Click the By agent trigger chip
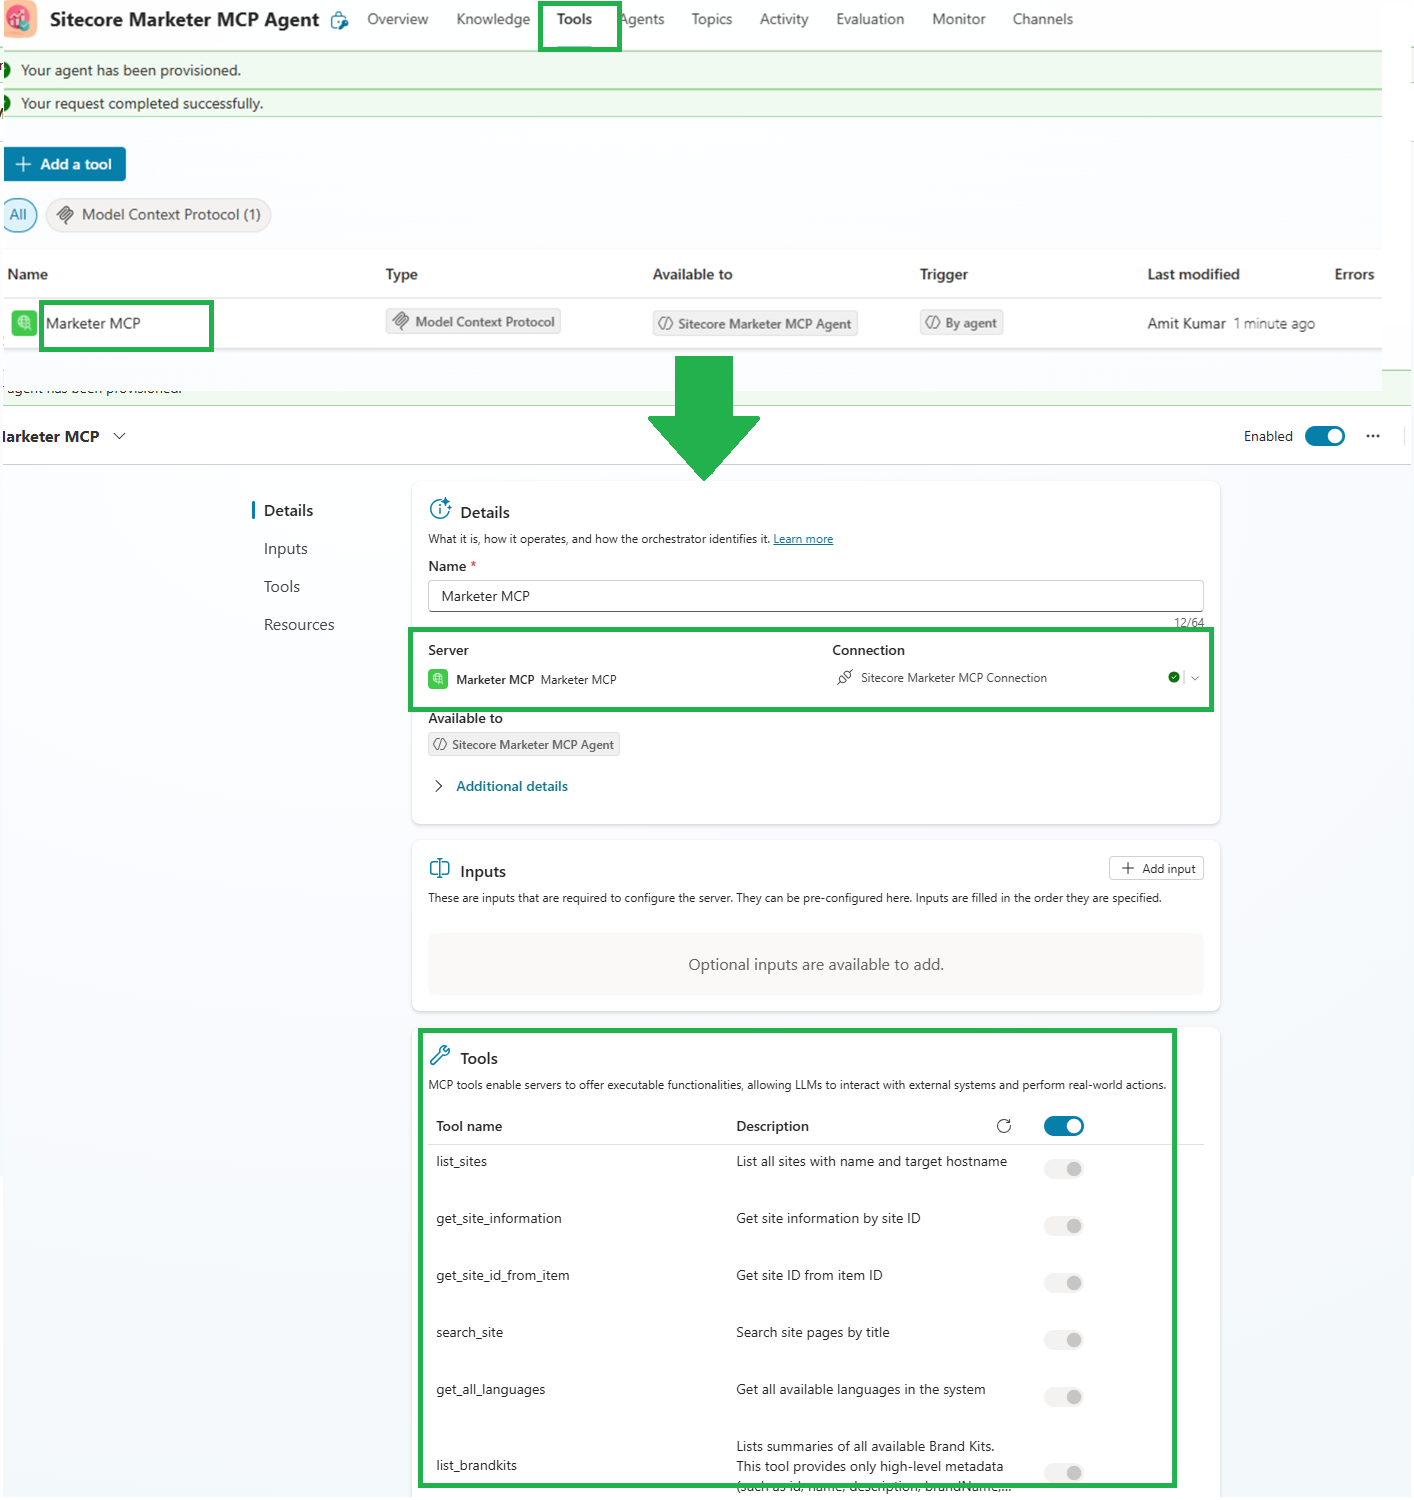 961,322
